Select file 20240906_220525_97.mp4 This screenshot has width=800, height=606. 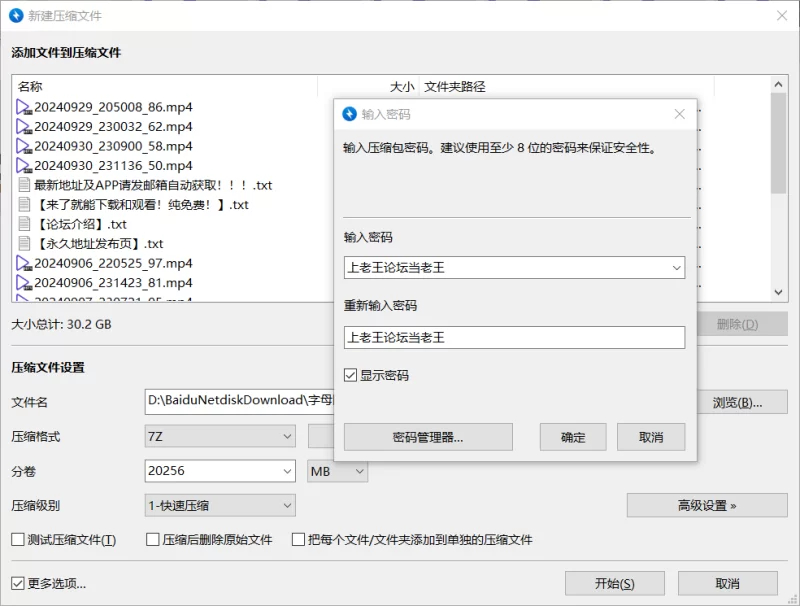pyautogui.click(x=113, y=263)
